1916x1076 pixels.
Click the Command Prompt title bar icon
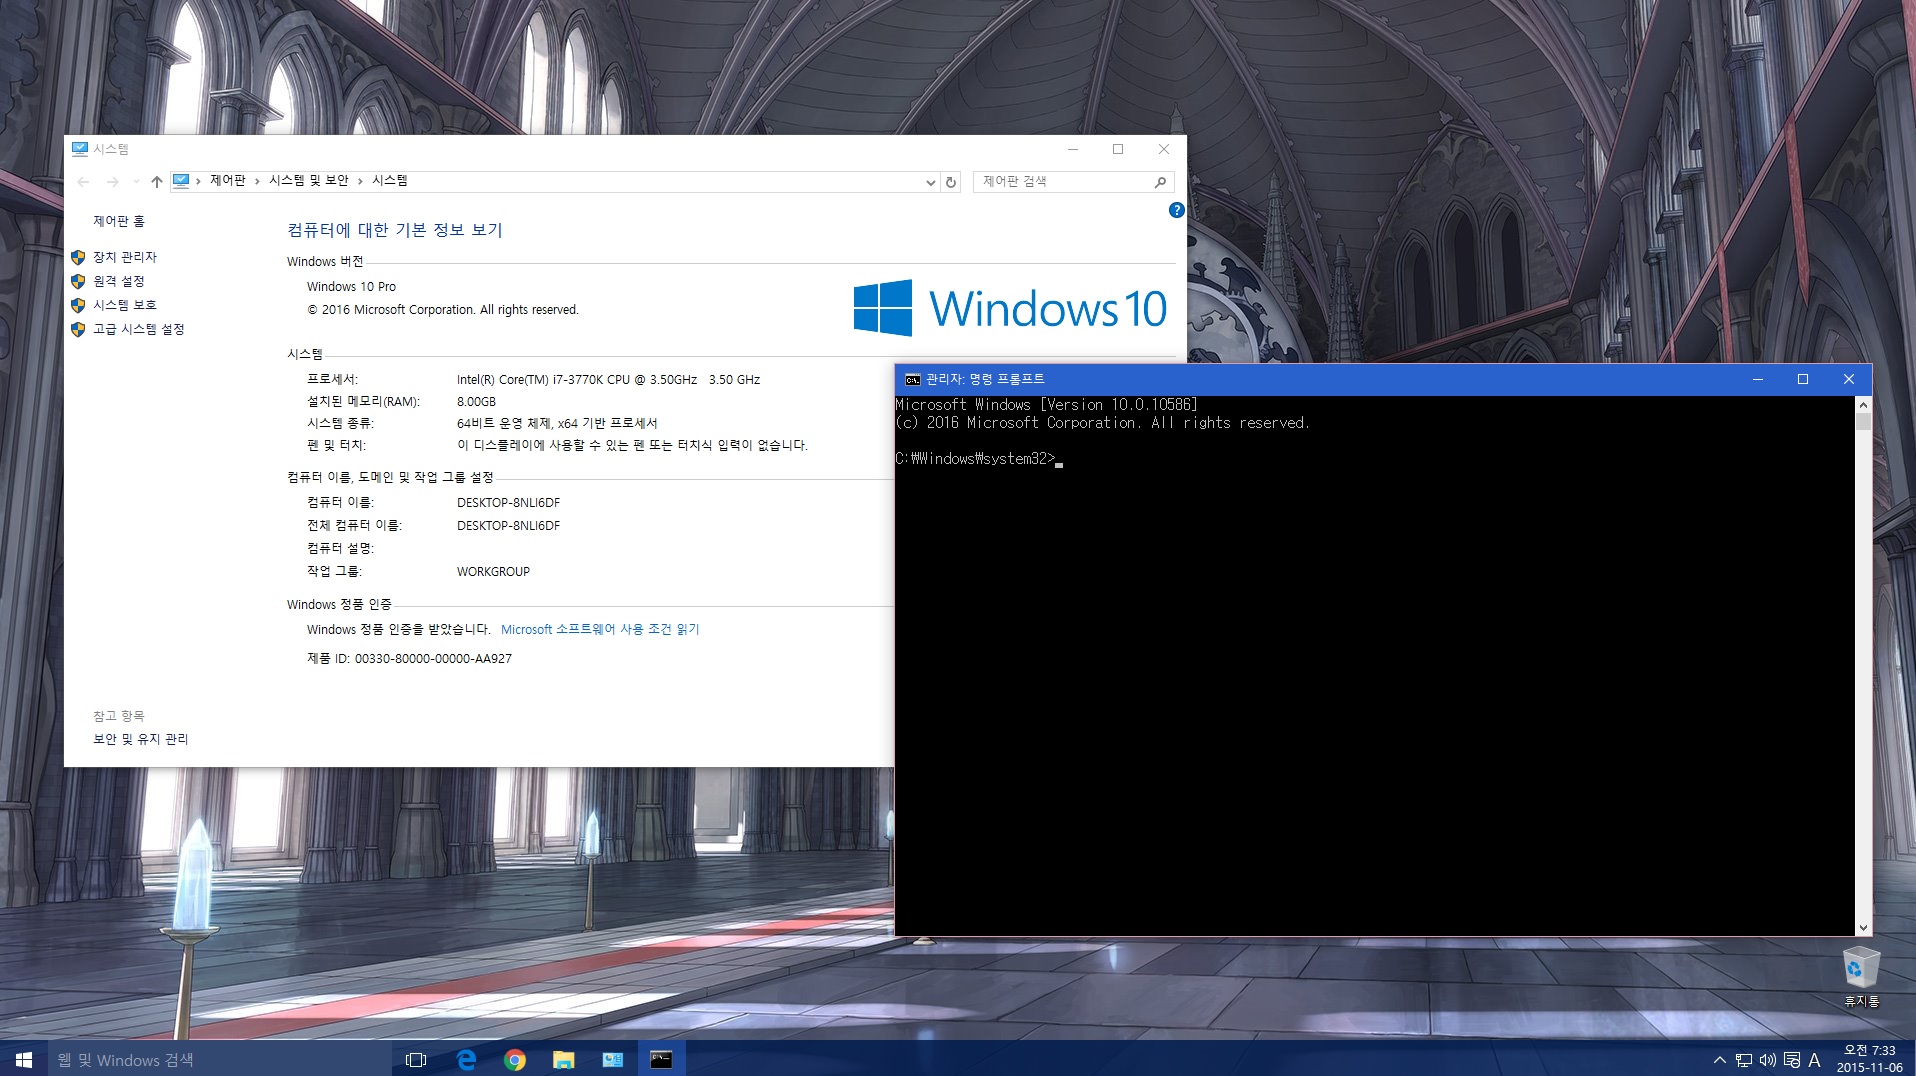pos(912,379)
